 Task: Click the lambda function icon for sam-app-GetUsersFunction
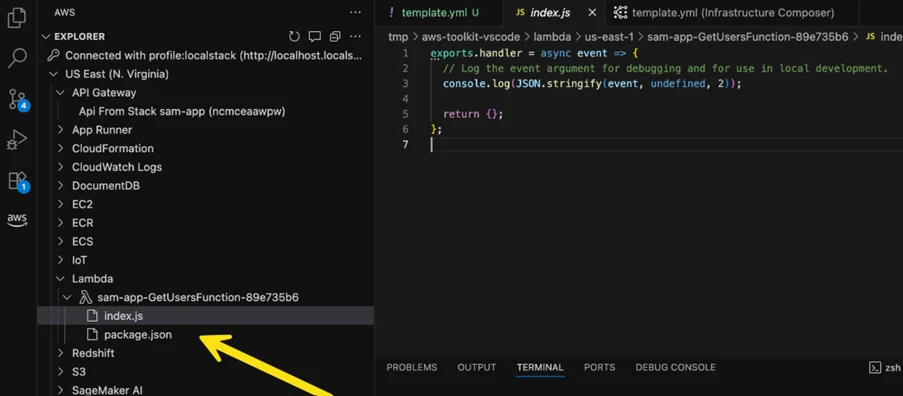pos(85,298)
